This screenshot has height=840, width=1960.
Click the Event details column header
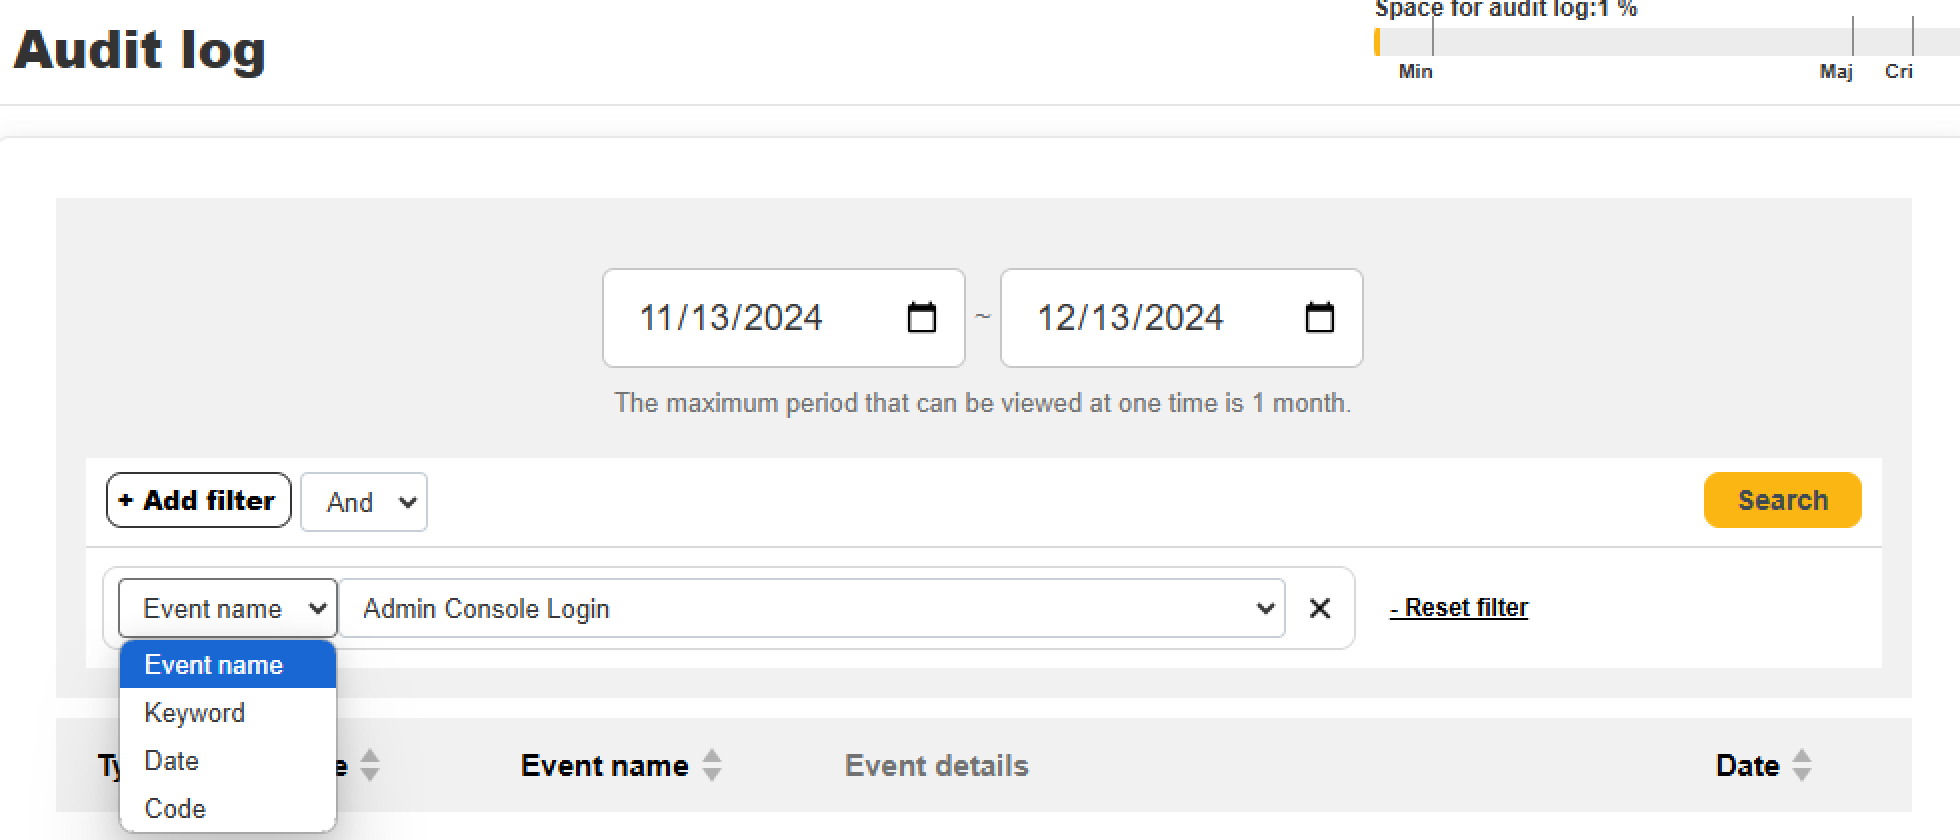tap(936, 766)
